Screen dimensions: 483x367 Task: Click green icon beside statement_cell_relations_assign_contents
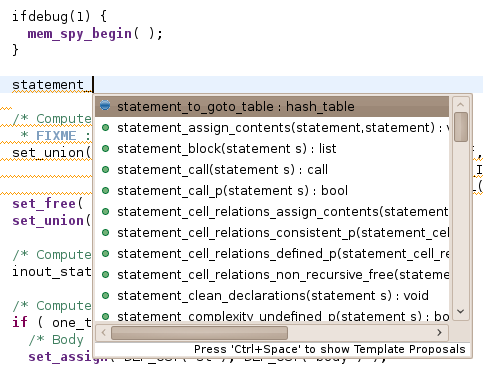pyautogui.click(x=106, y=211)
